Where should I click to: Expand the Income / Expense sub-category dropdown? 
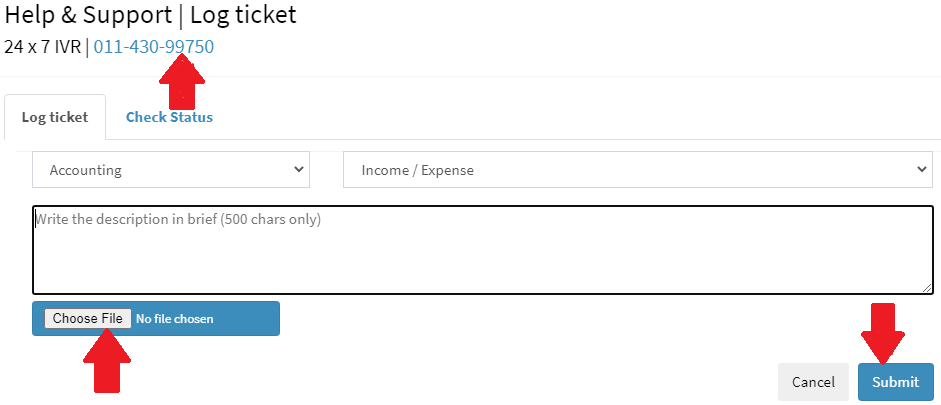tap(637, 170)
